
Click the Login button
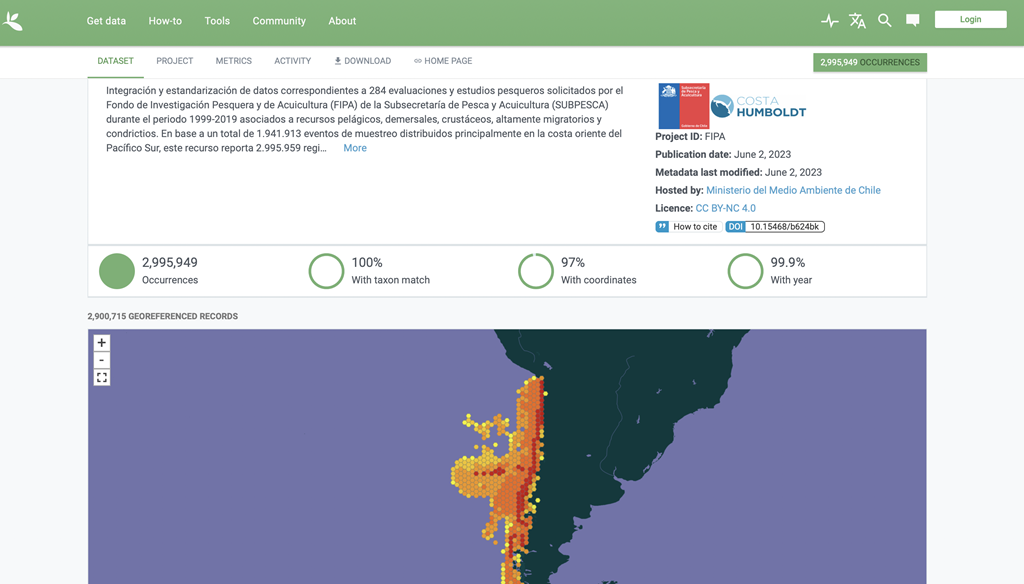(x=970, y=20)
